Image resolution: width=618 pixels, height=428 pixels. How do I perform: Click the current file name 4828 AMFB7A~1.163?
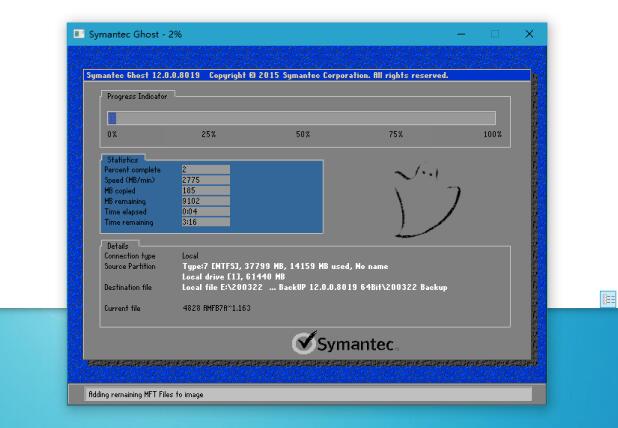216,308
